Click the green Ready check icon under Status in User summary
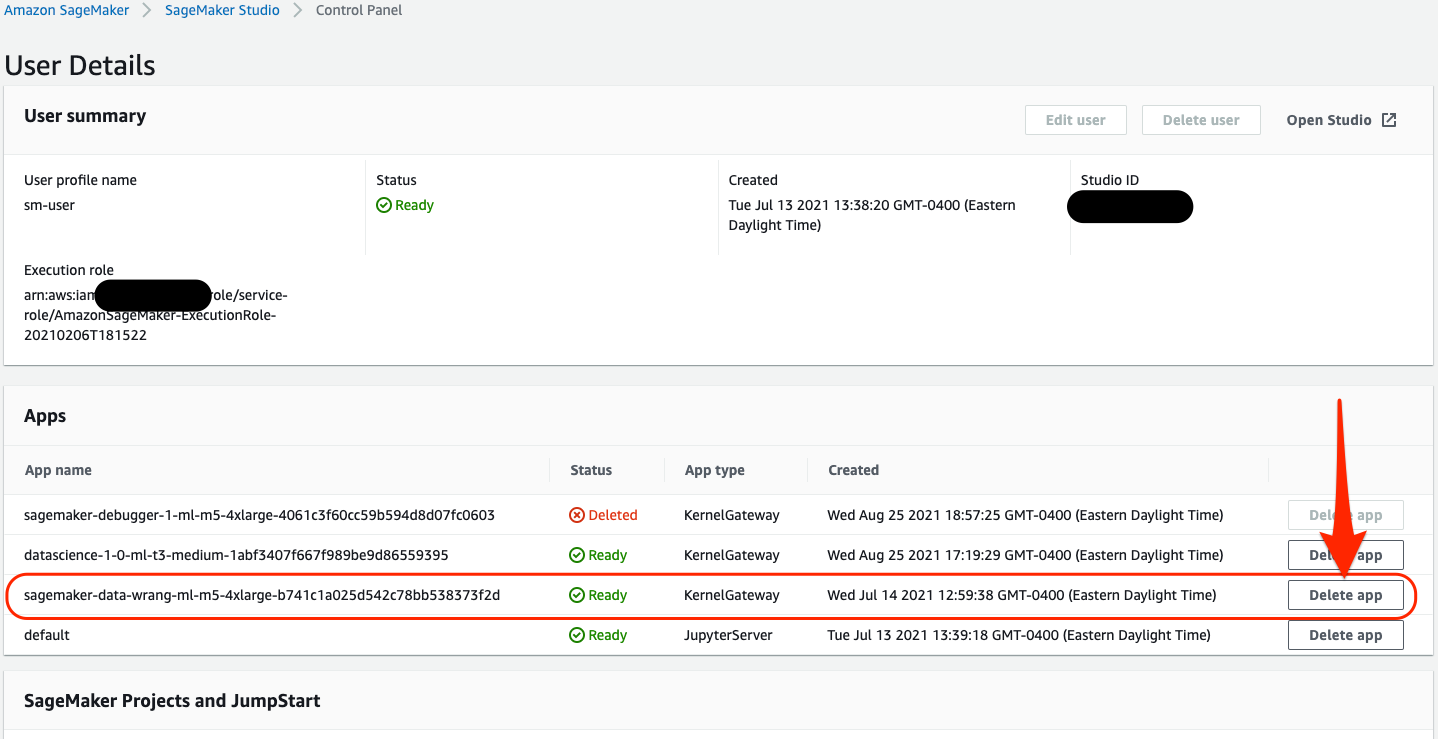Image resolution: width=1438 pixels, height=739 pixels. (x=384, y=205)
